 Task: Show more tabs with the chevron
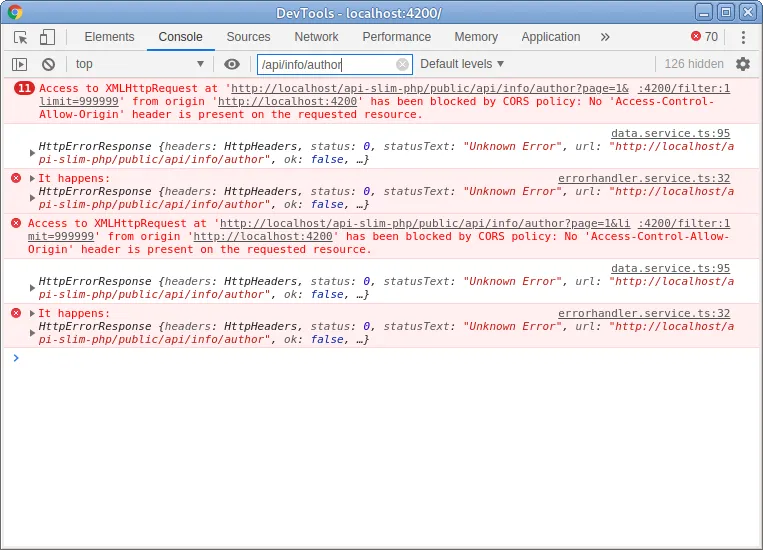click(605, 37)
